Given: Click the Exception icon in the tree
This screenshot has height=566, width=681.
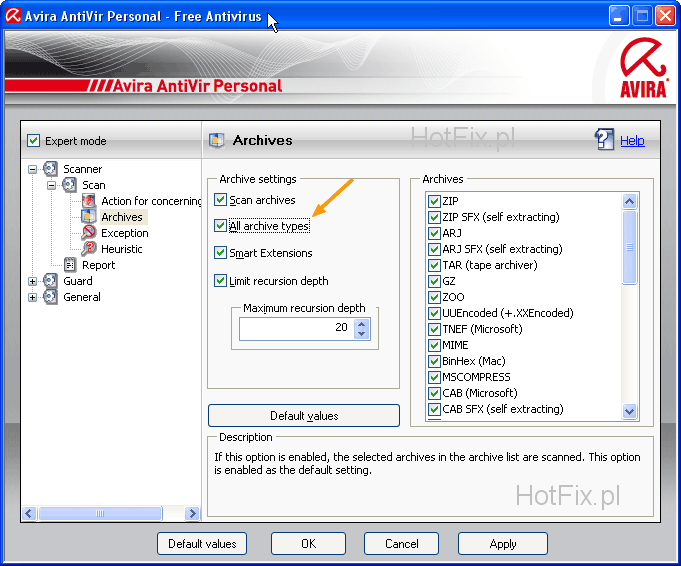Looking at the screenshot, I should (x=89, y=233).
